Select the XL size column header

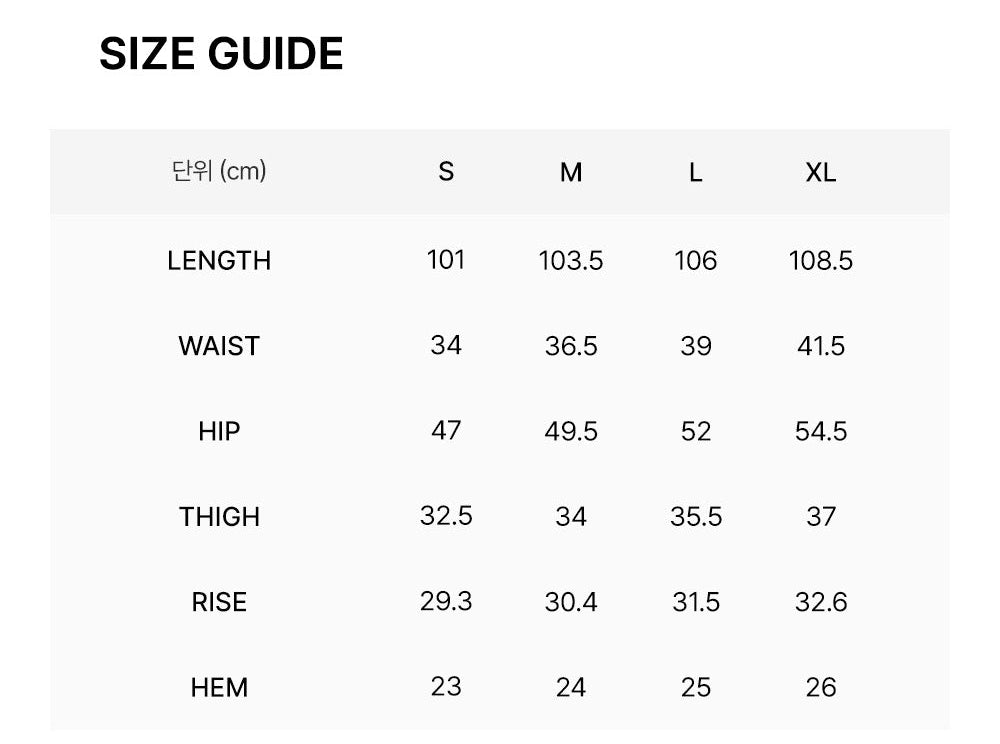coord(820,172)
